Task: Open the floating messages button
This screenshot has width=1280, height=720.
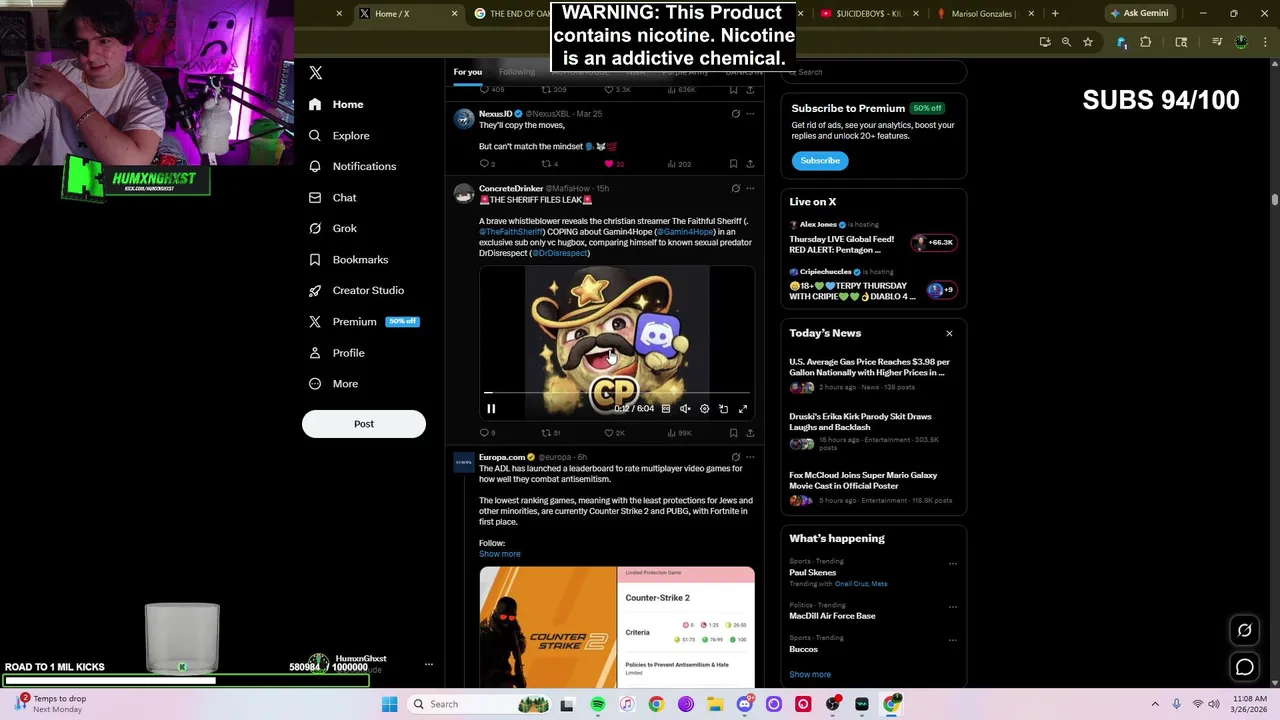Action: (1244, 667)
